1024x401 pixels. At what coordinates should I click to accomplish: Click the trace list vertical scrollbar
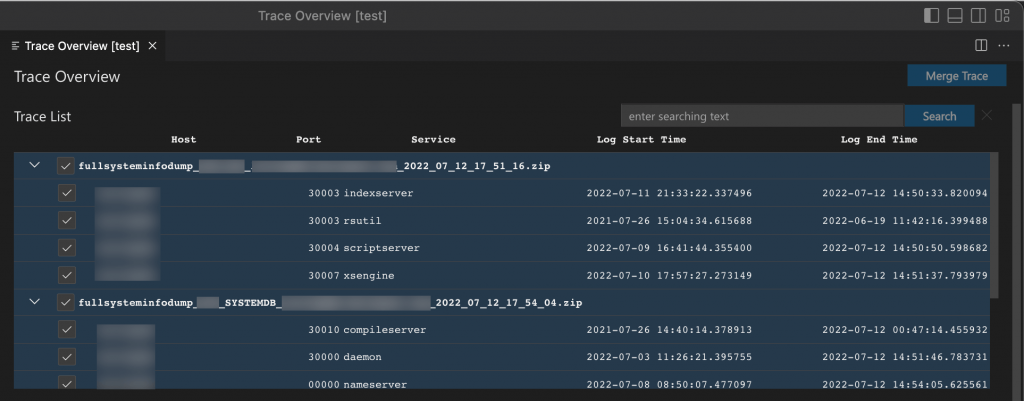pyautogui.click(x=994, y=225)
